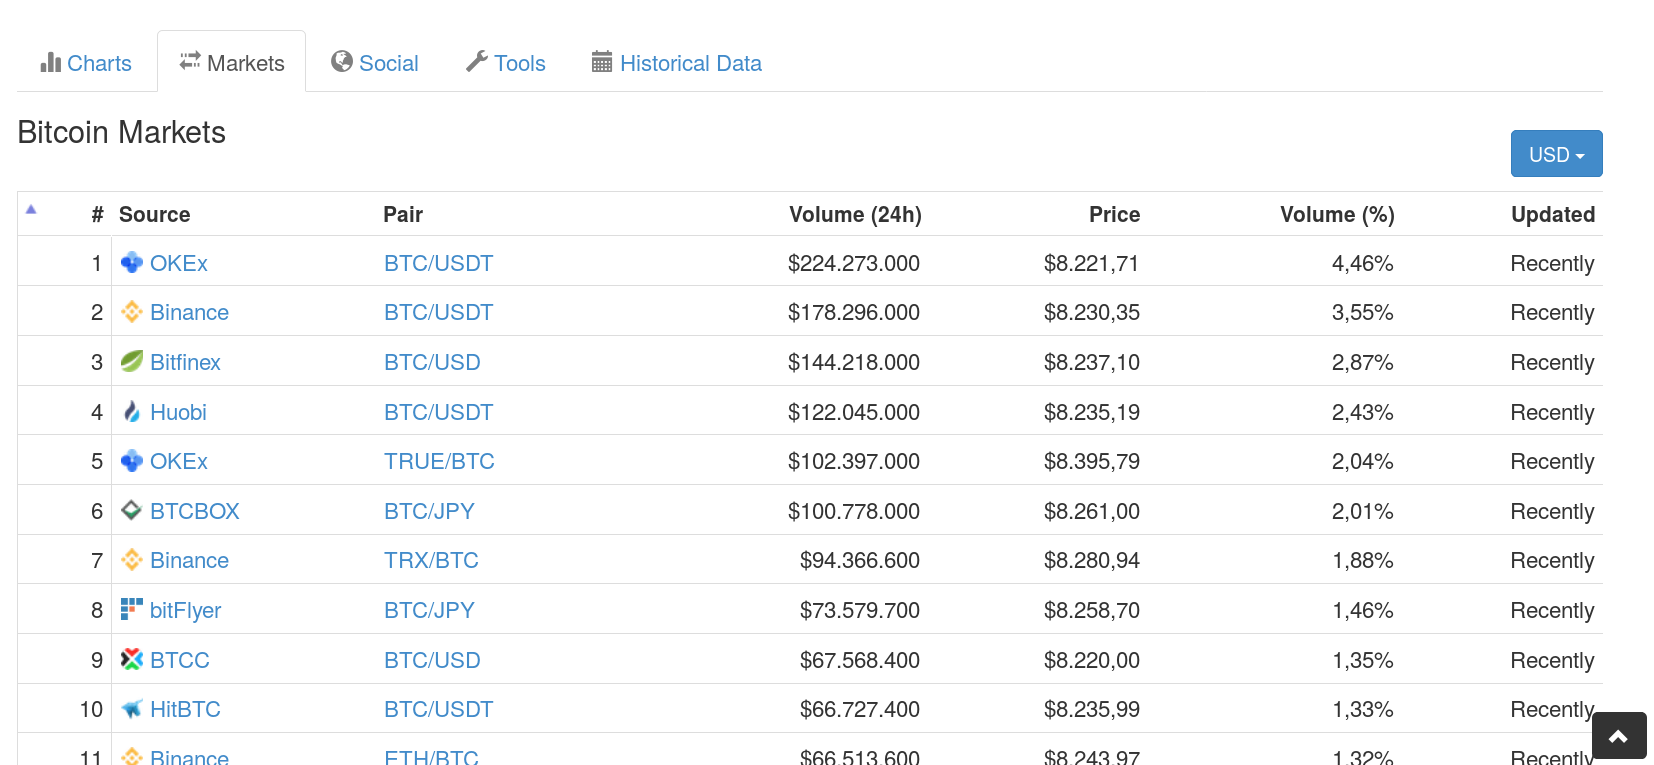Open OKEx BTC/USDT pair link
Viewport: 1654px width, 765px height.
coord(439,263)
